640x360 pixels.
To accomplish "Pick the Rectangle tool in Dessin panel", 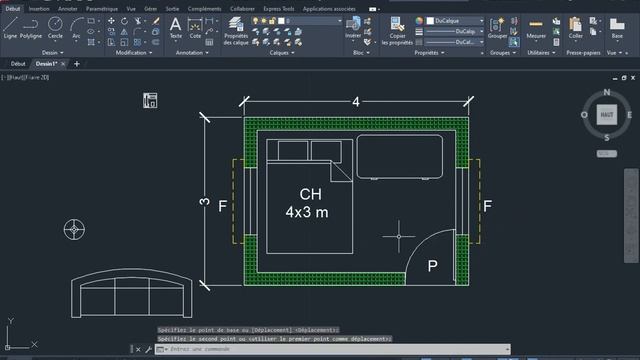I will [x=91, y=21].
